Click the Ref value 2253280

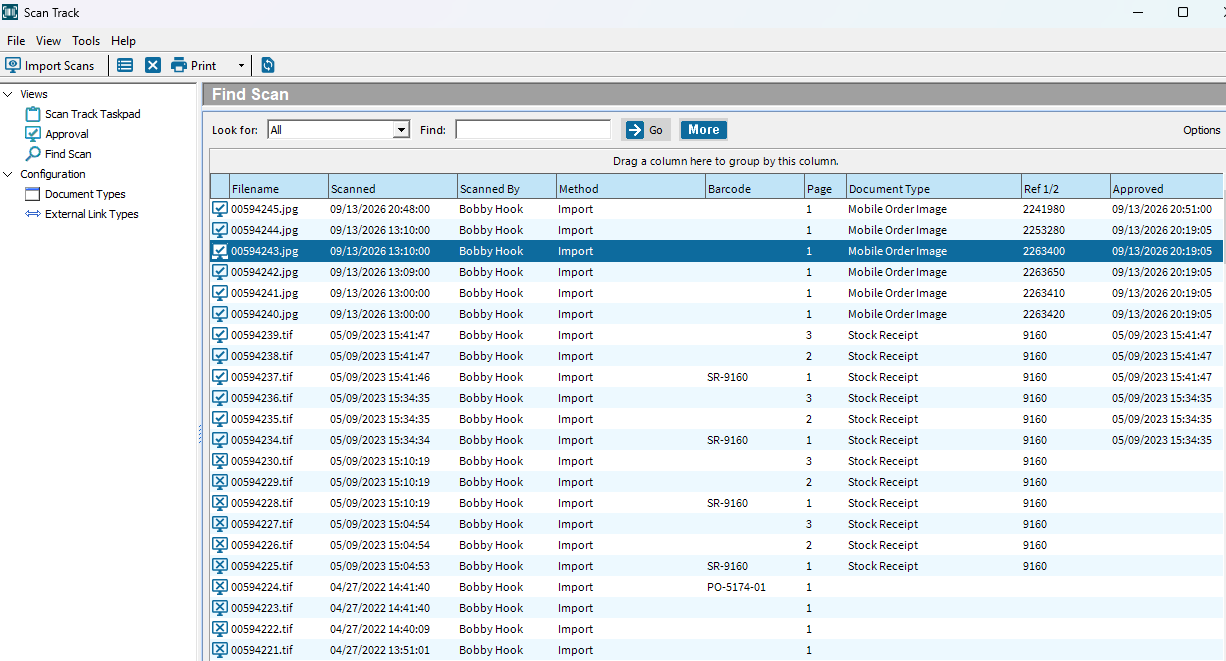pyautogui.click(x=1044, y=230)
